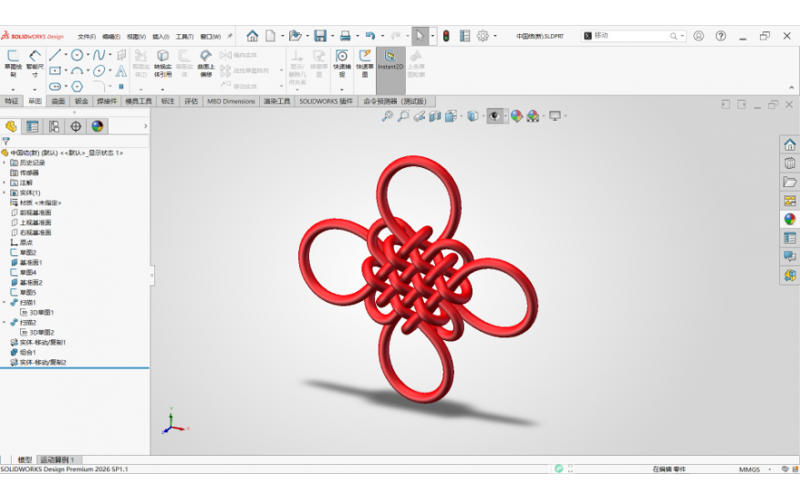Open the 文件(F) menu
Viewport: 800px width, 500px height.
[x=87, y=36]
